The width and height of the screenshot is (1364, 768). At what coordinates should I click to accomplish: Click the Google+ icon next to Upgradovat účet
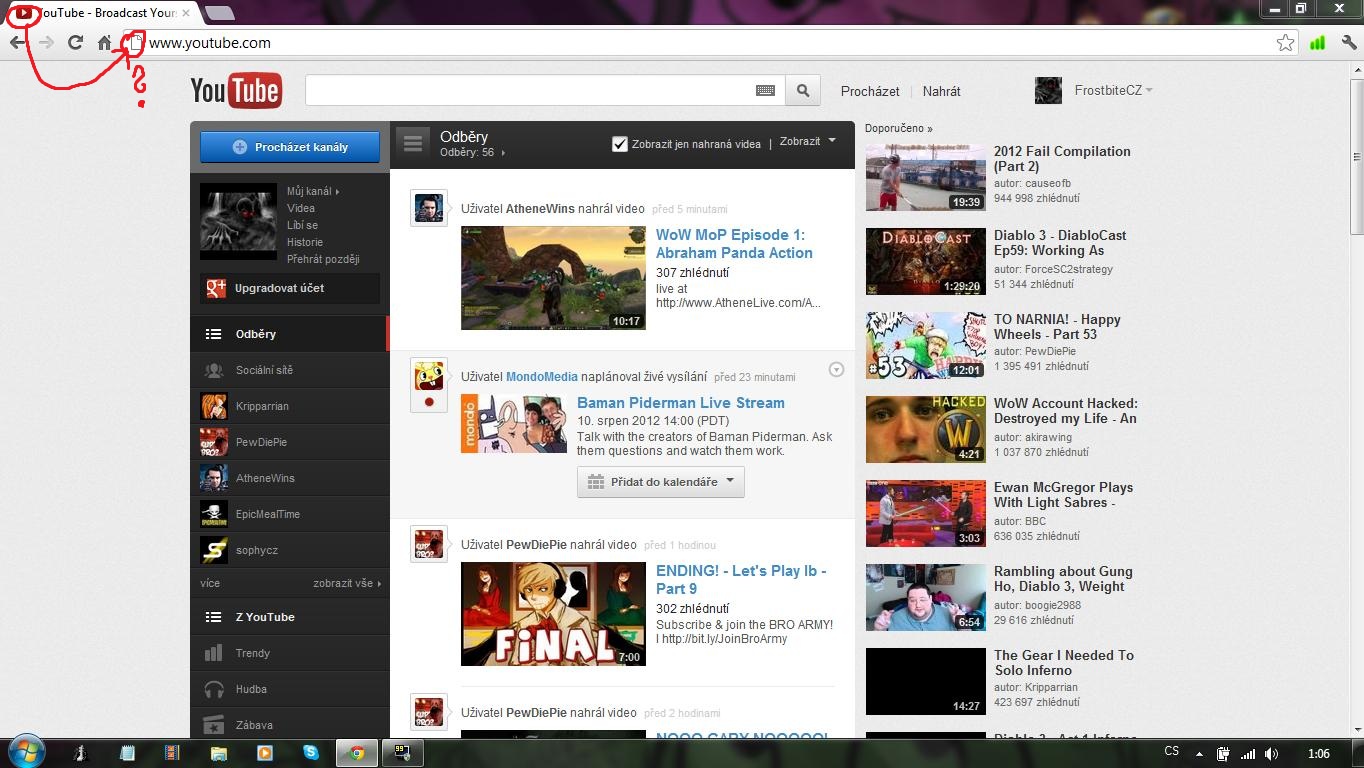pyautogui.click(x=215, y=288)
